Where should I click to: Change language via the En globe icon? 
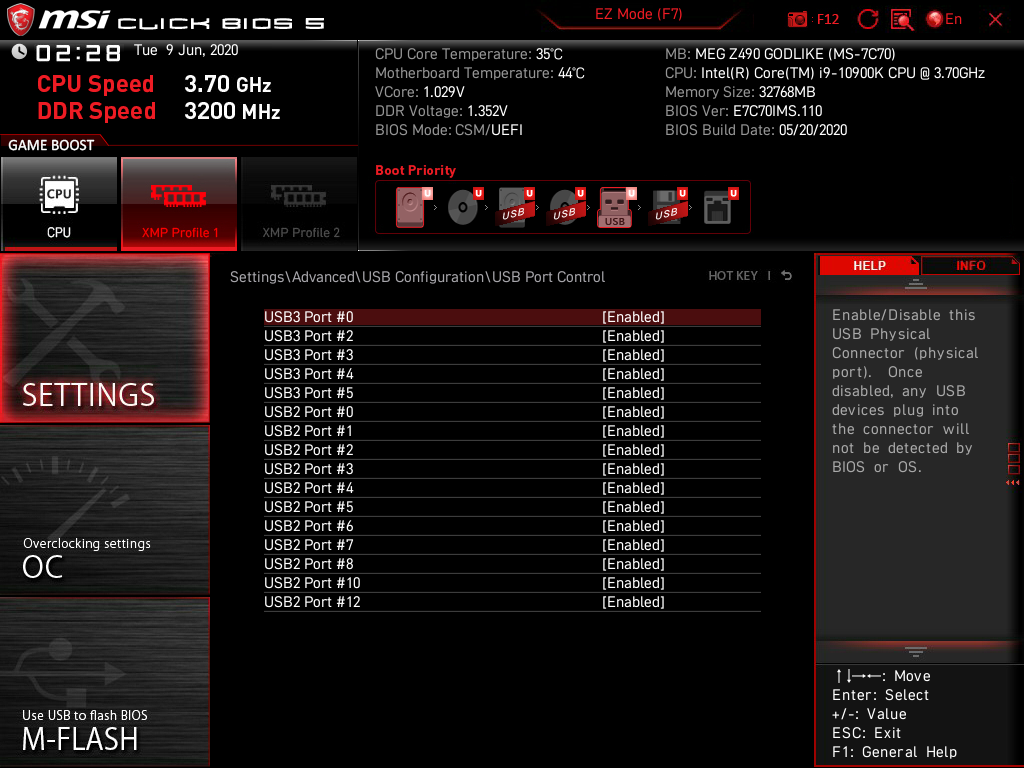click(944, 20)
